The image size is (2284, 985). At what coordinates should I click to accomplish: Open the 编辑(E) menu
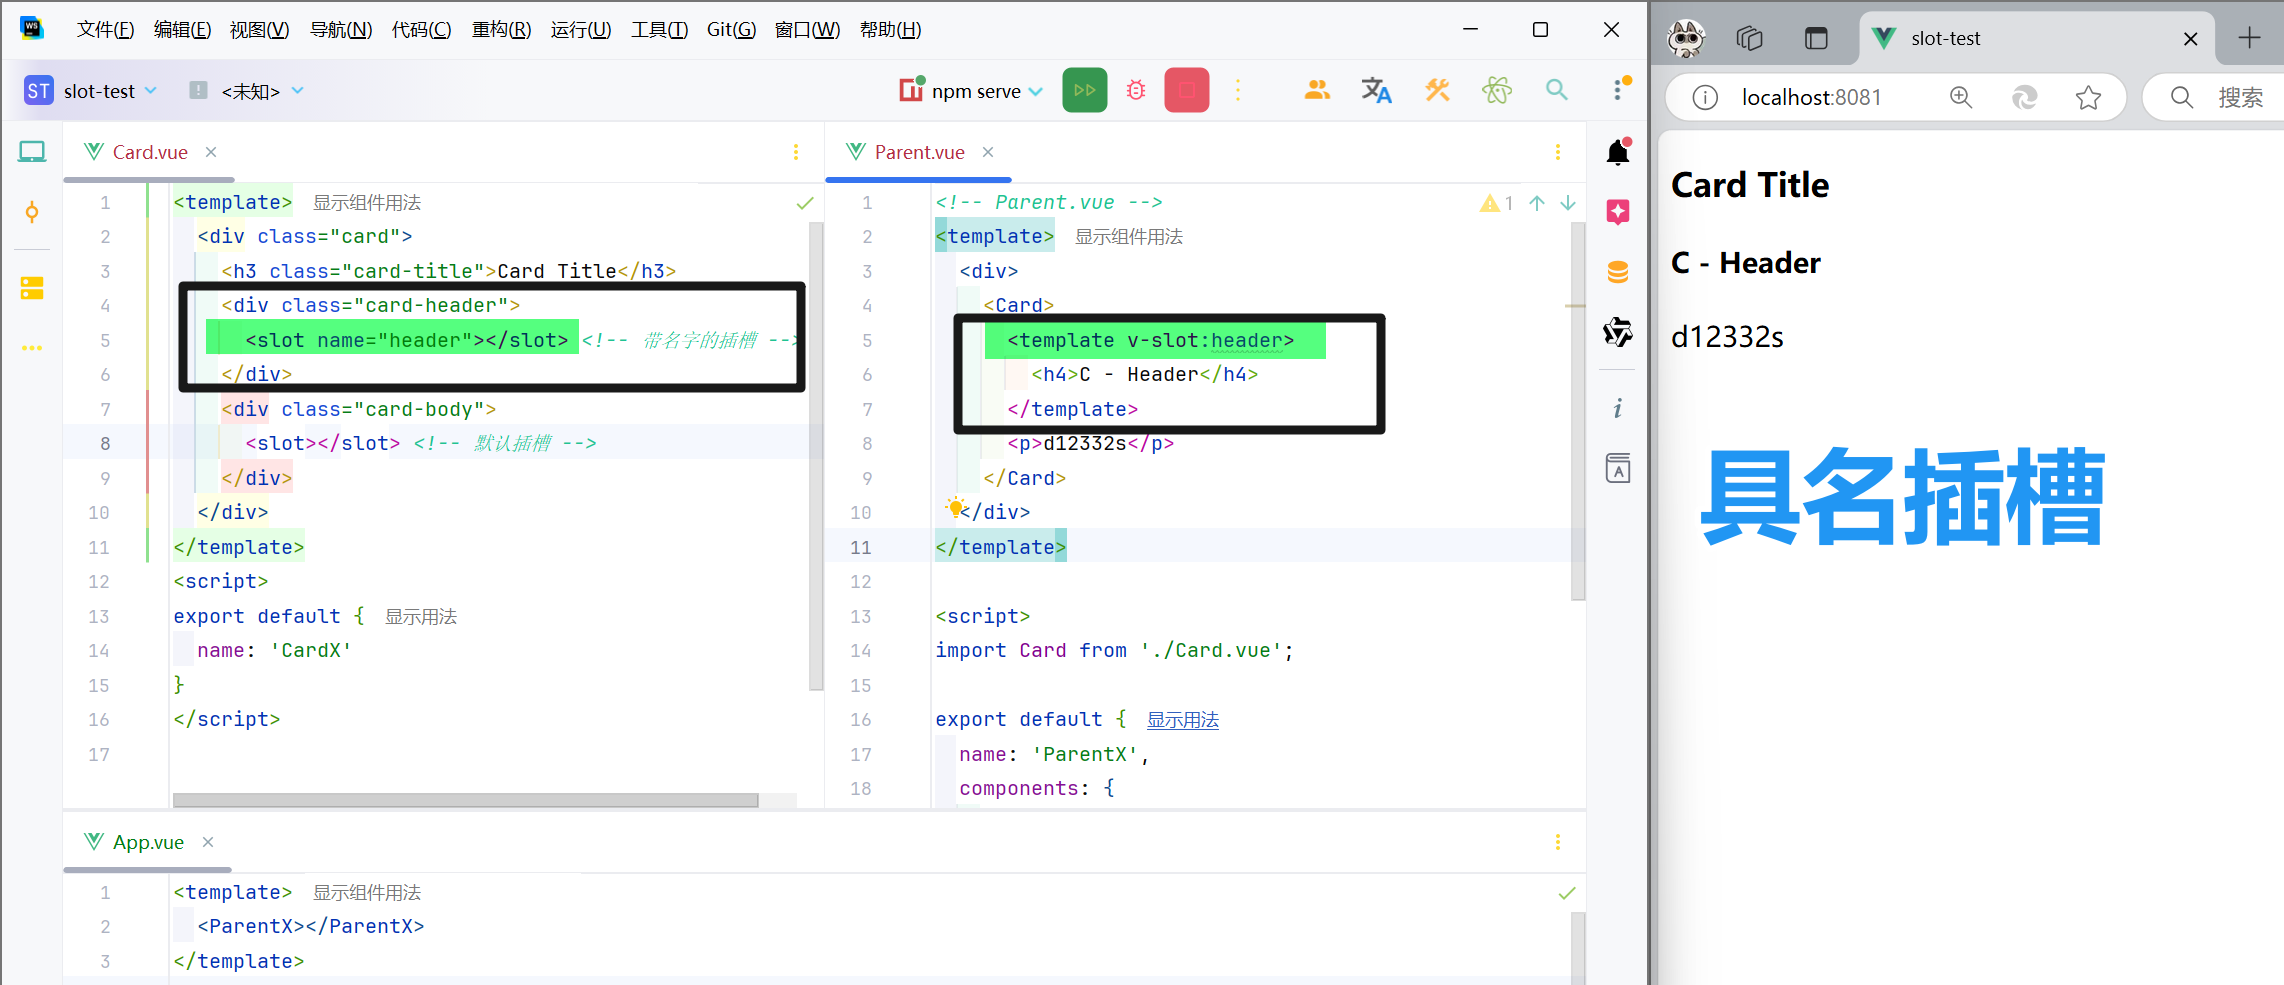182,30
